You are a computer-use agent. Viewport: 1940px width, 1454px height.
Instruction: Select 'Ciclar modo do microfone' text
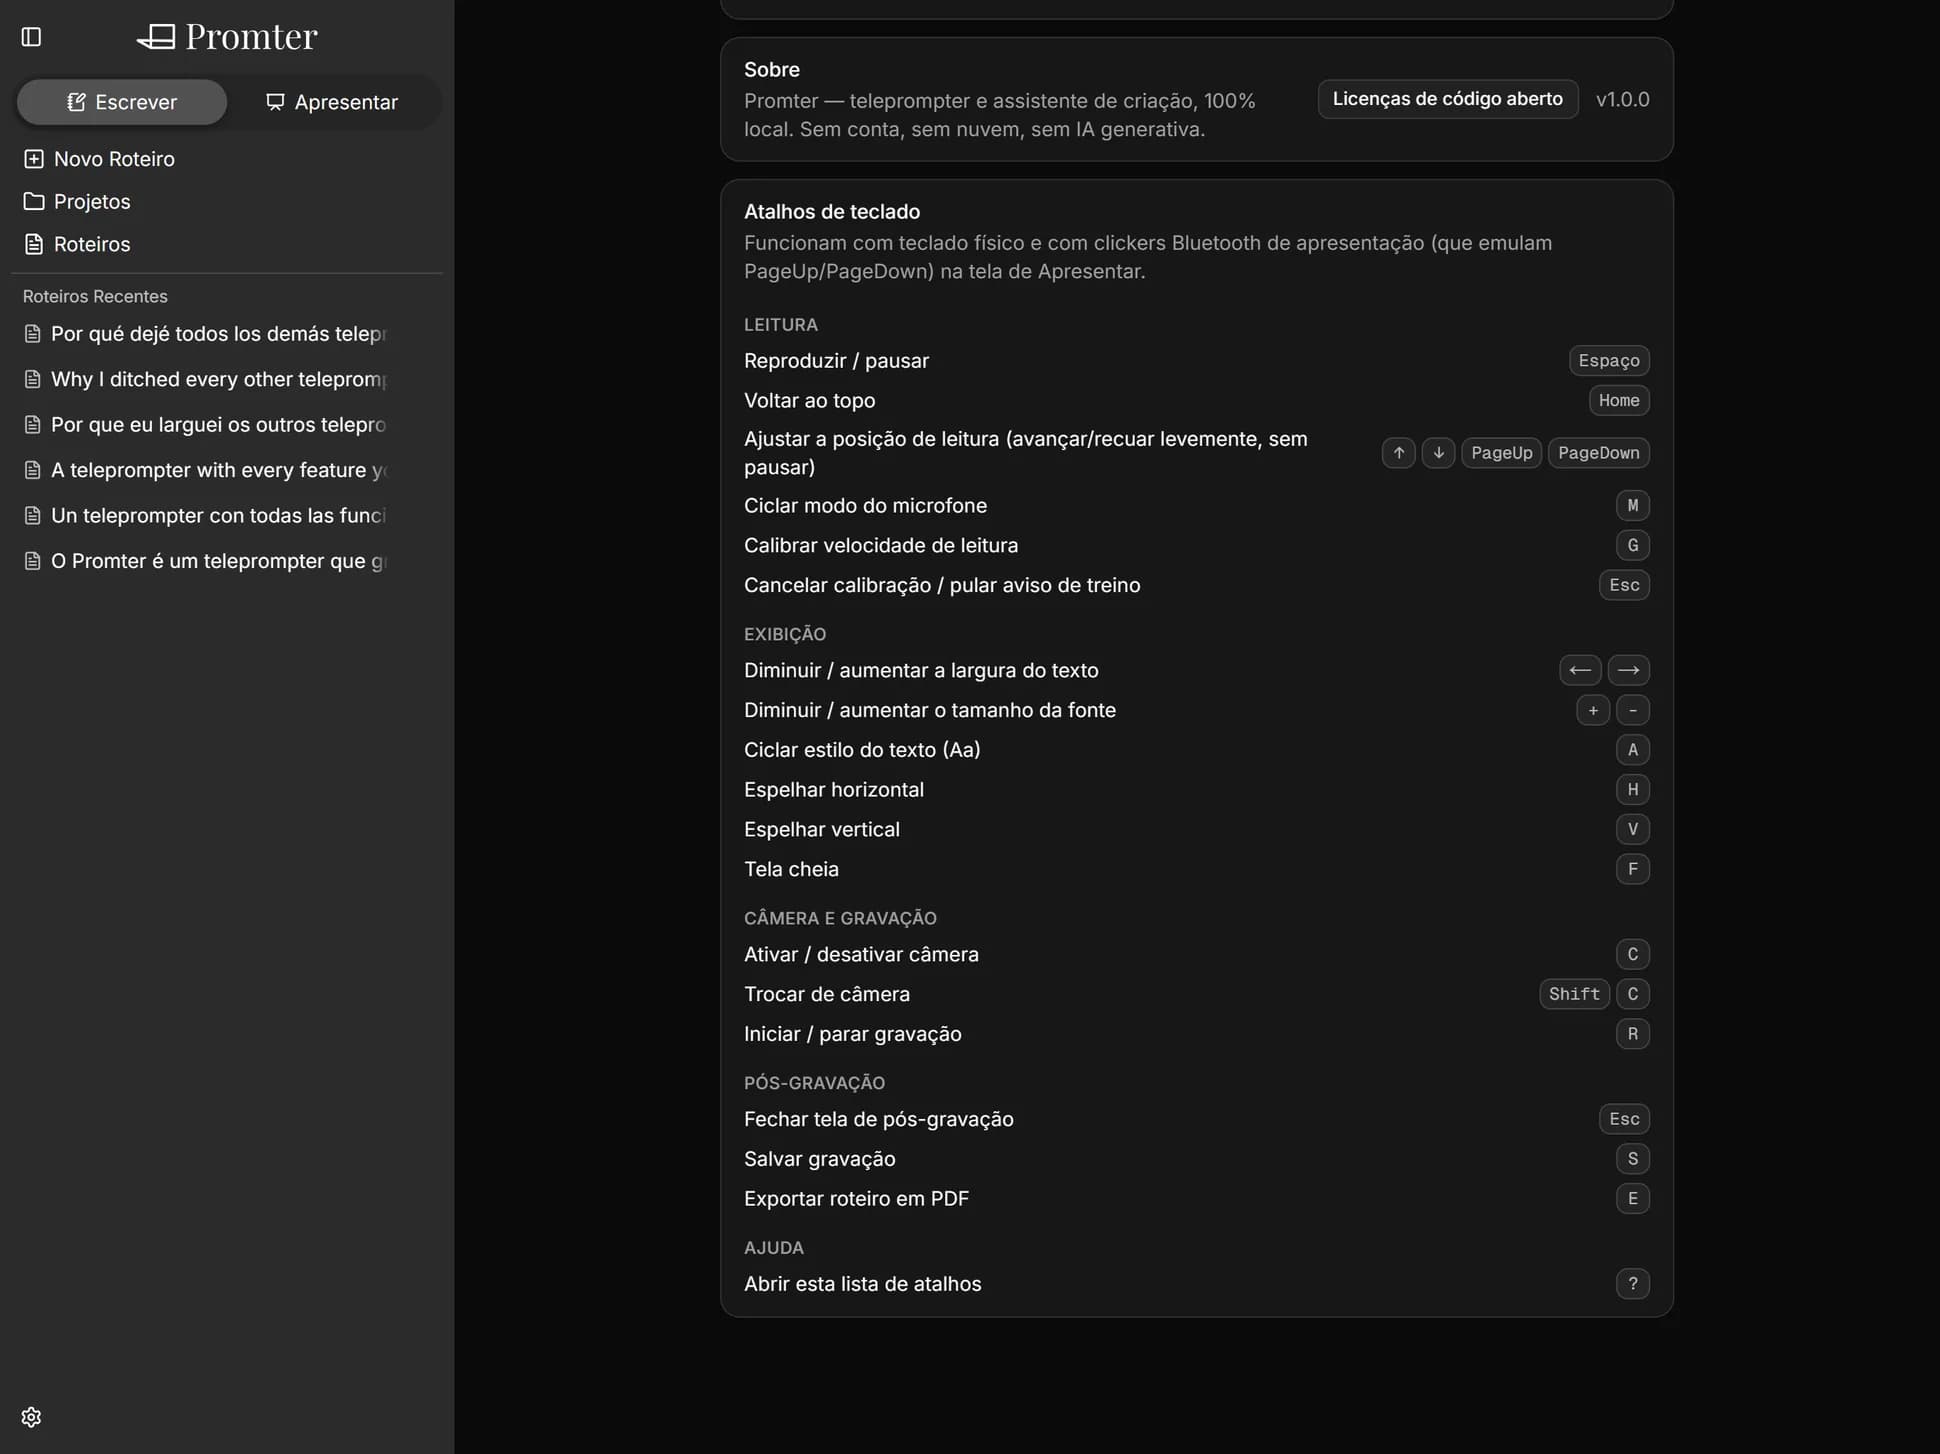click(x=865, y=506)
